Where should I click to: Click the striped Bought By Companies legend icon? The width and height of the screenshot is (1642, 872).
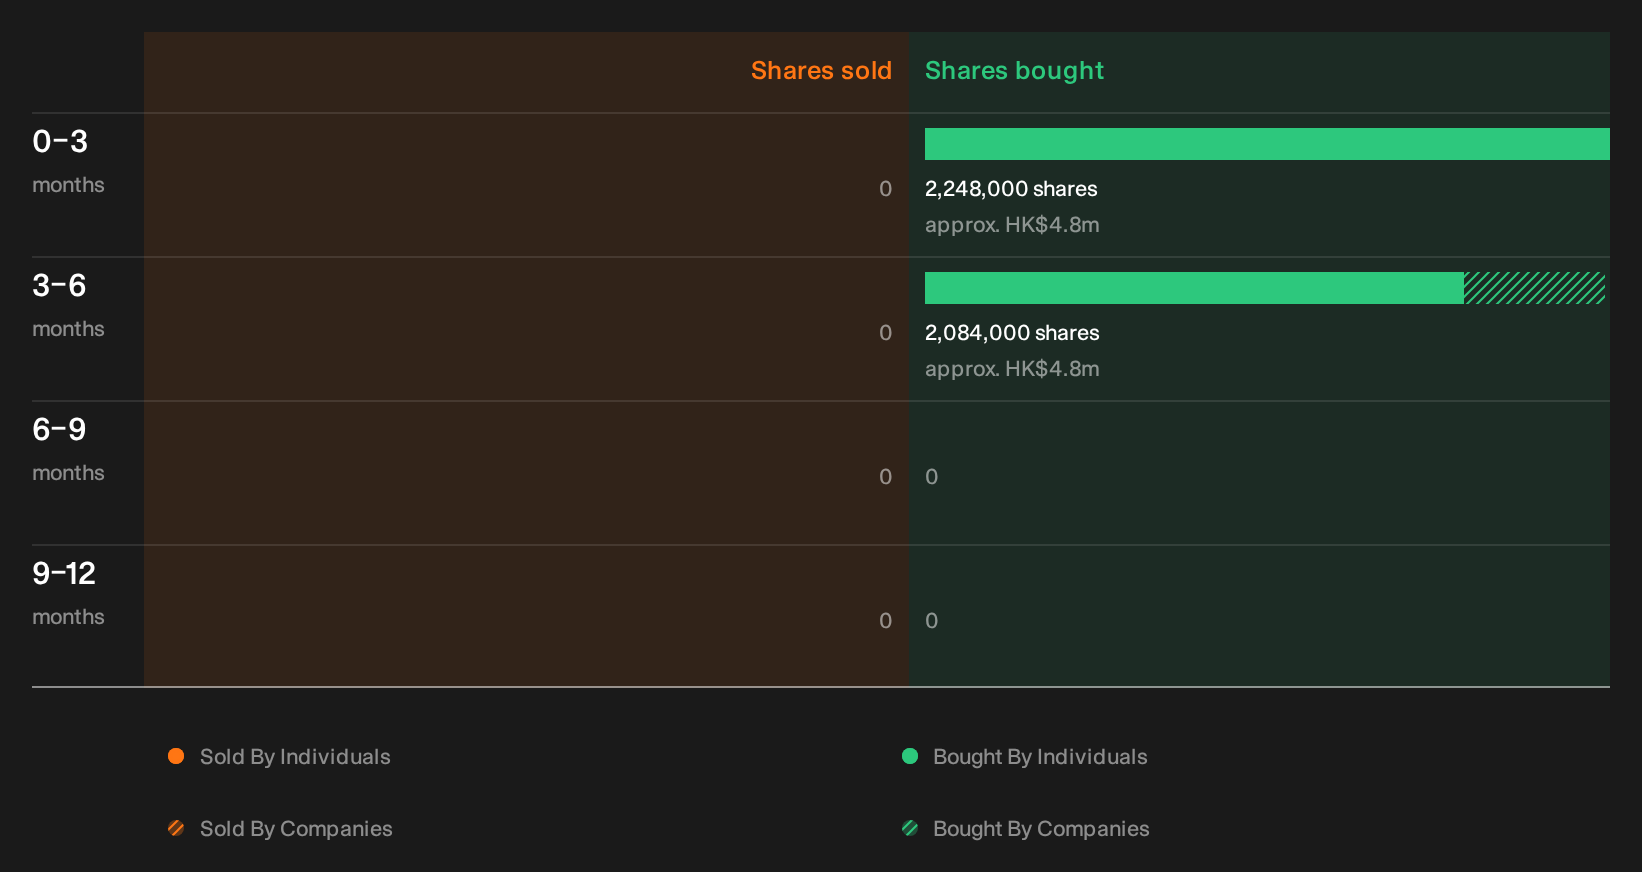click(x=910, y=828)
